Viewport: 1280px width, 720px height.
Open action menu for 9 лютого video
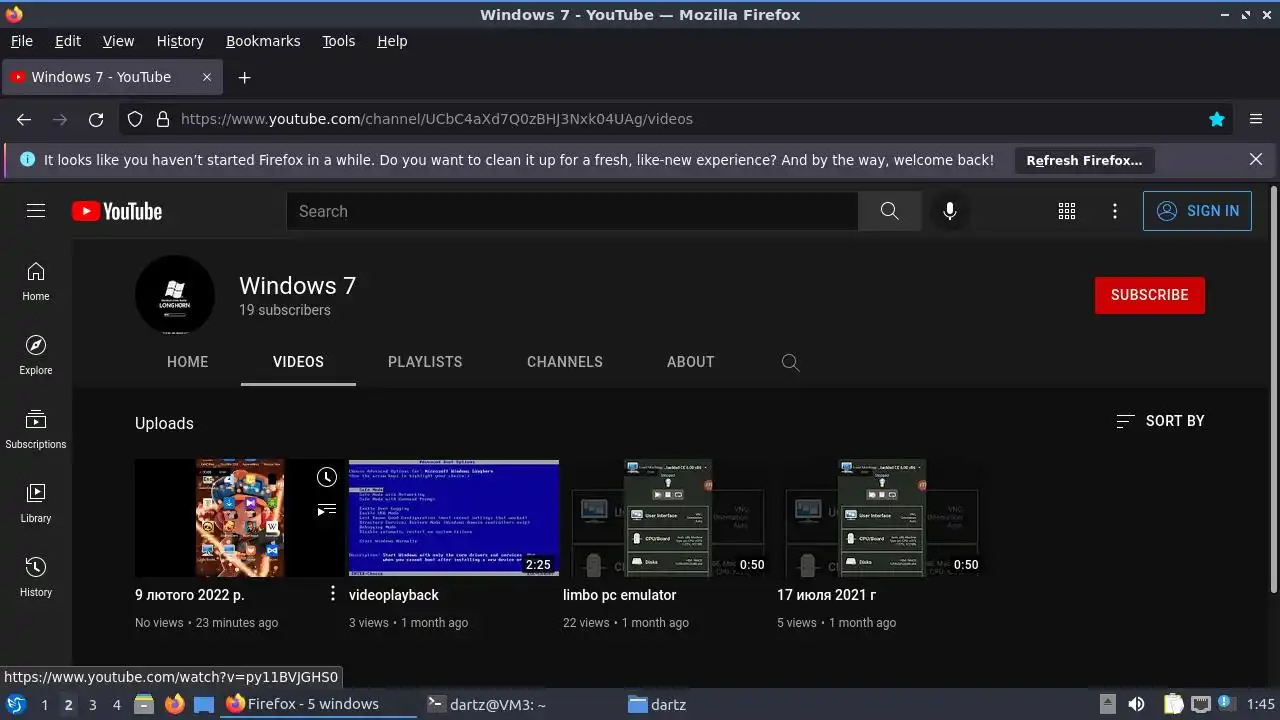click(x=333, y=594)
